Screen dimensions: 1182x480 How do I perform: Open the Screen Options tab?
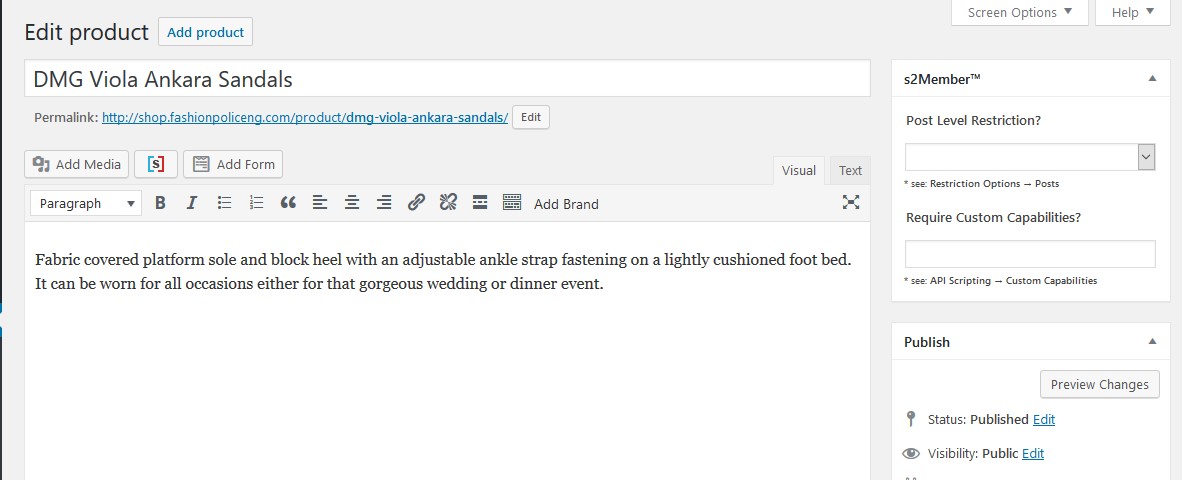tap(1019, 12)
